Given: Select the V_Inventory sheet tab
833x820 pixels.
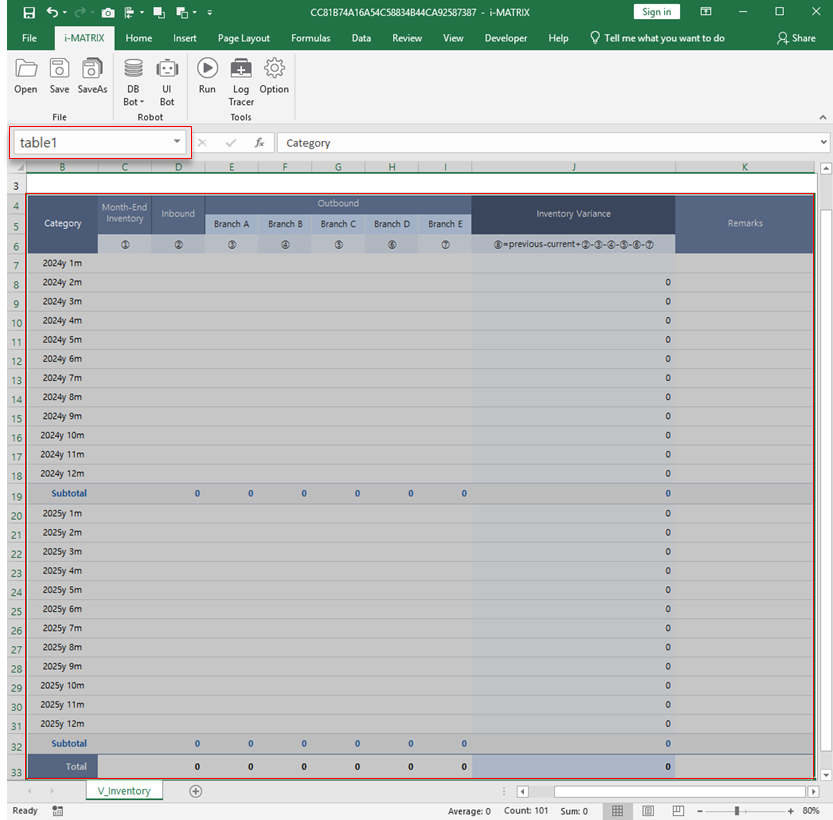Looking at the screenshot, I should [123, 790].
